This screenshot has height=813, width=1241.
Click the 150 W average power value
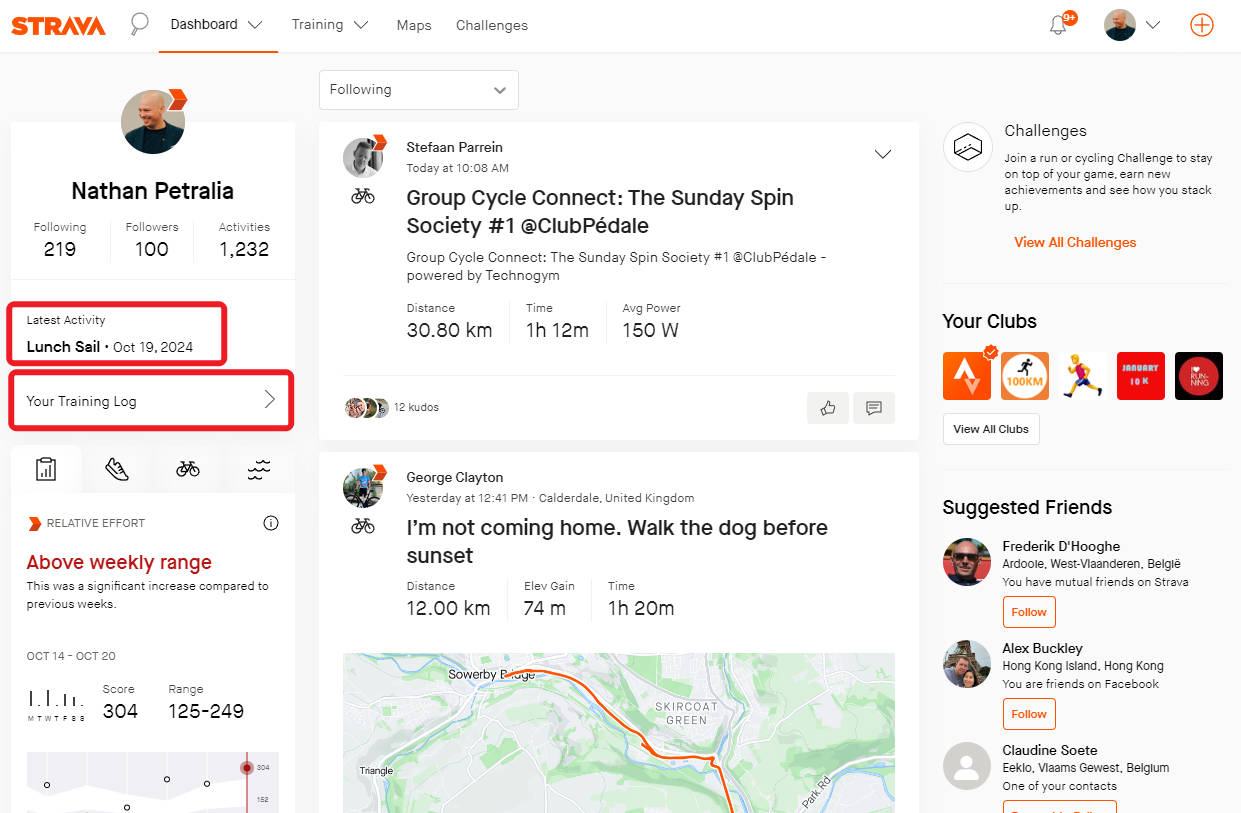(650, 330)
